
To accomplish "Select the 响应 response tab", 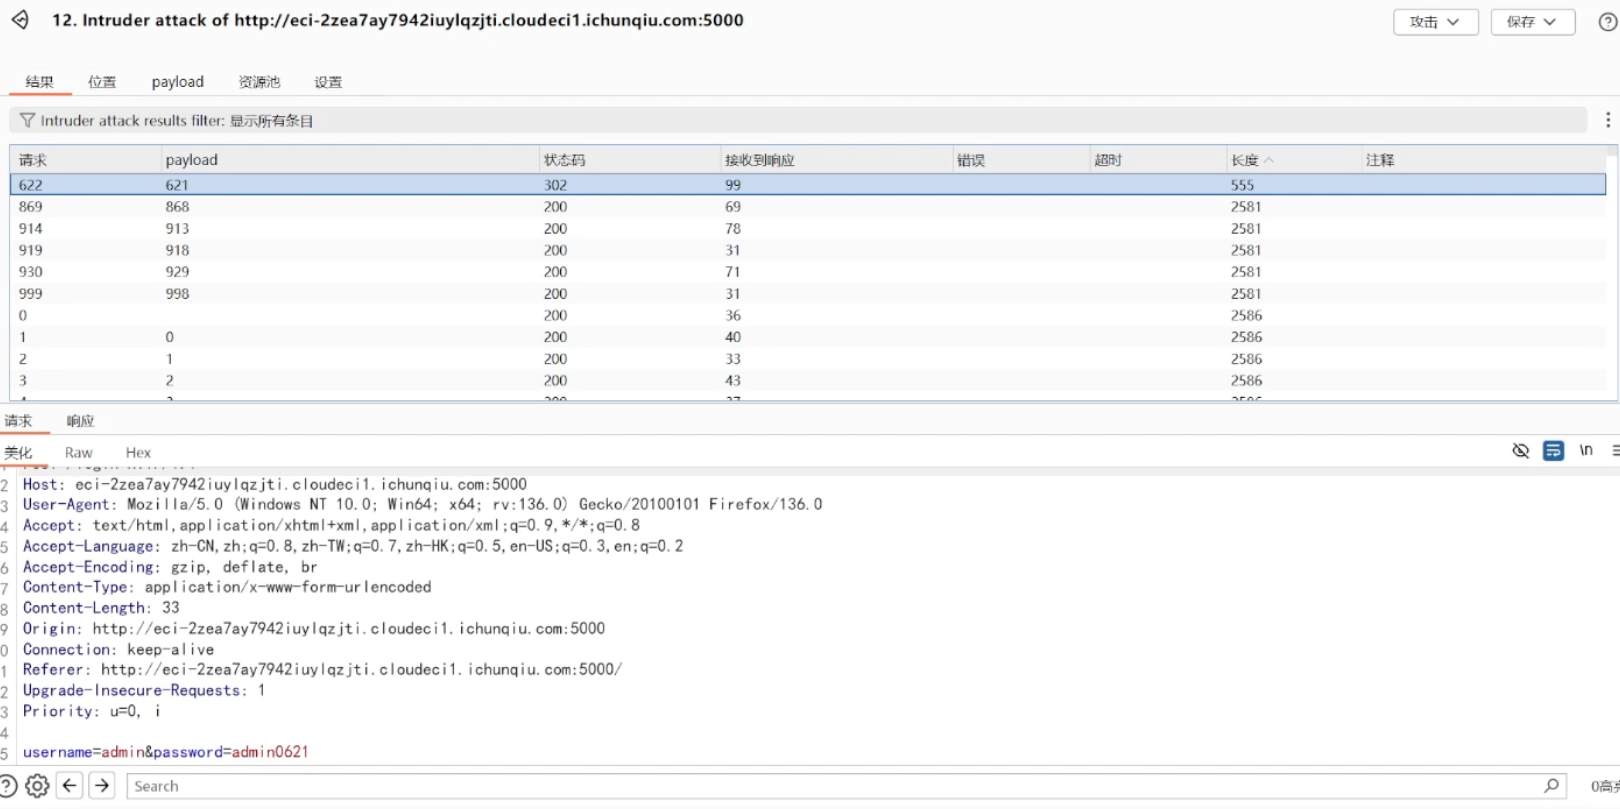I will (x=80, y=421).
